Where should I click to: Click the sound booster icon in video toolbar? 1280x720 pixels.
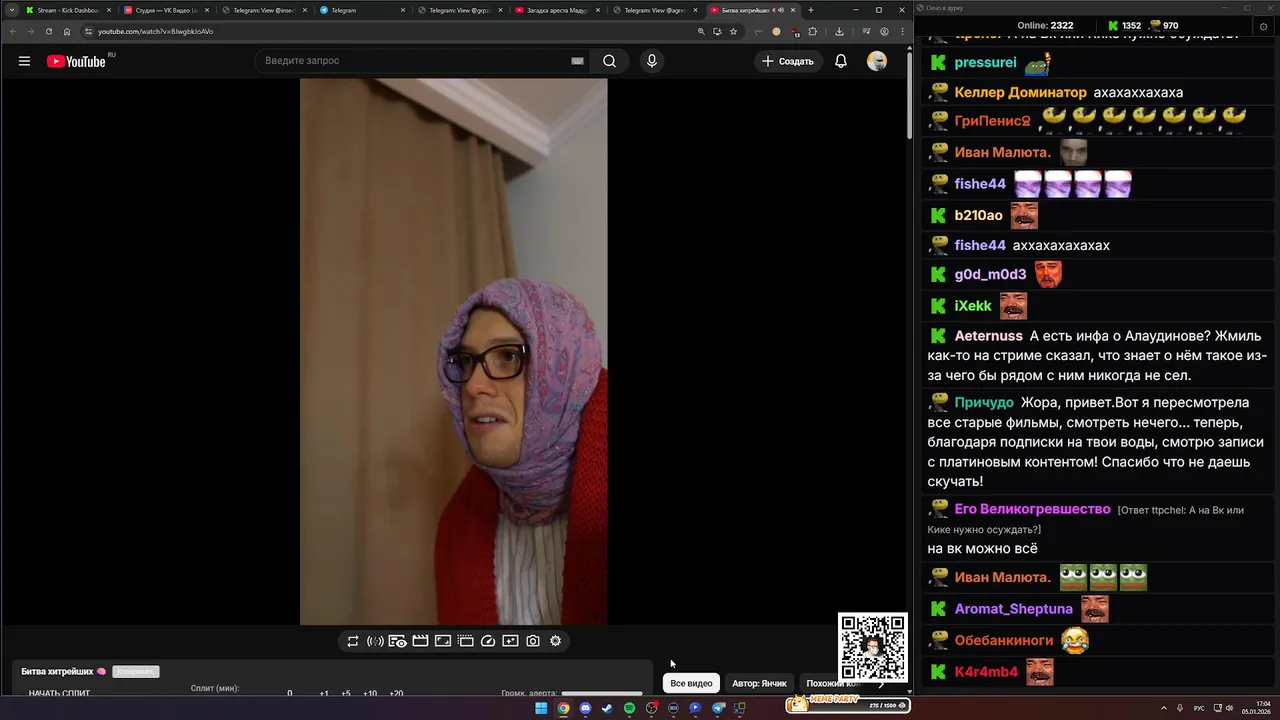[375, 641]
